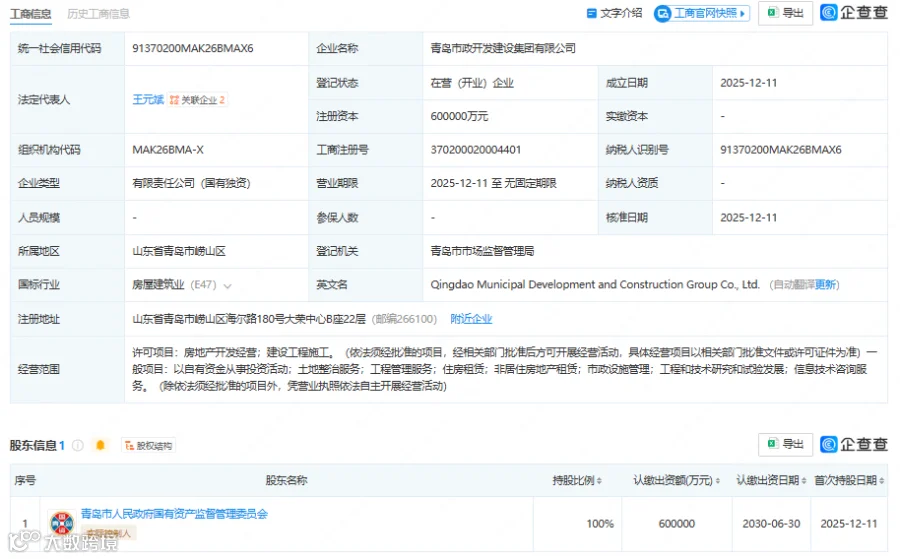This screenshot has height=559, width=900.
Task: Select shareholder contribution date 2030-06-30
Action: [x=771, y=523]
